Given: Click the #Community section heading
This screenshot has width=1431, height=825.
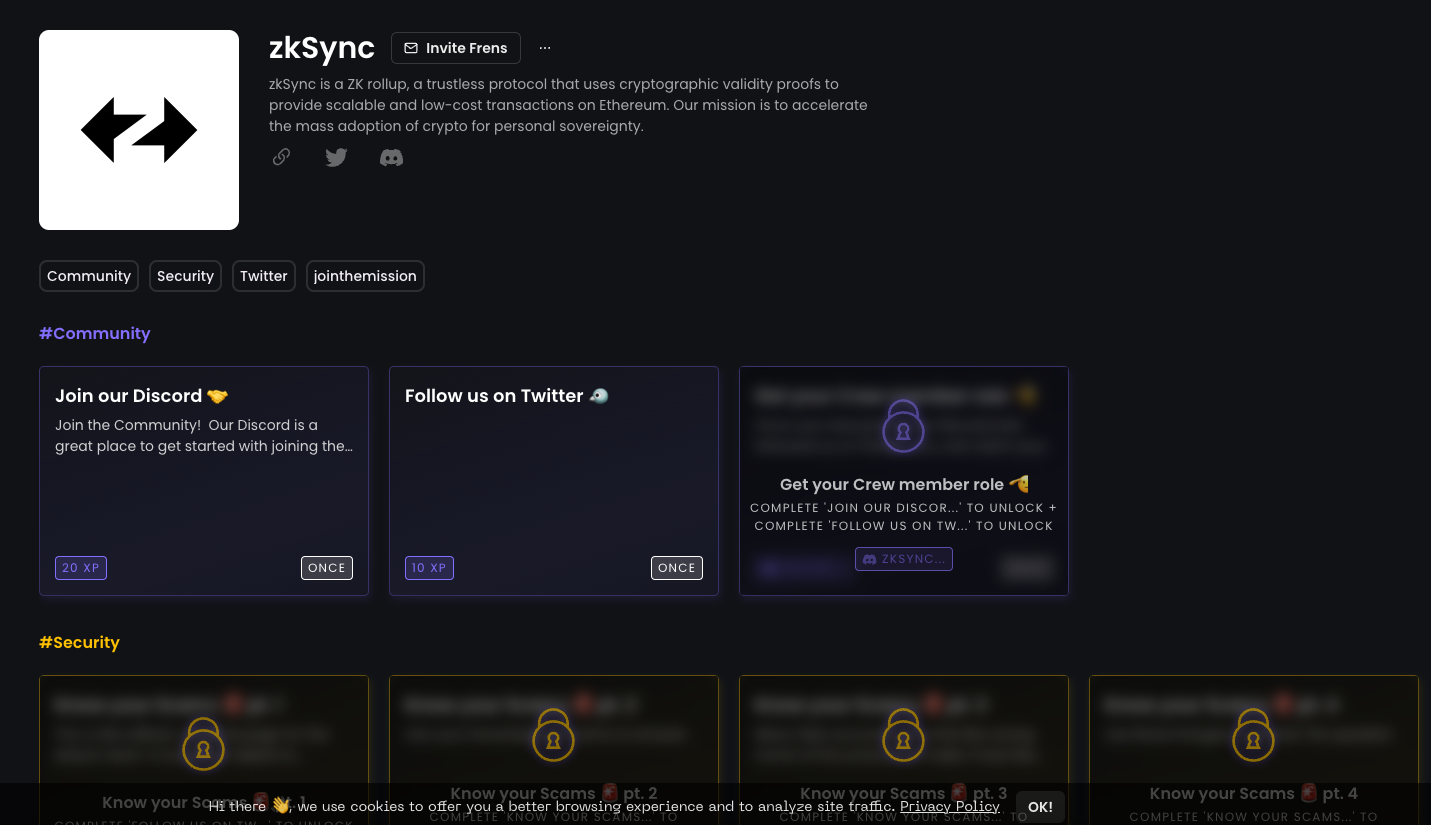Looking at the screenshot, I should click(x=95, y=333).
